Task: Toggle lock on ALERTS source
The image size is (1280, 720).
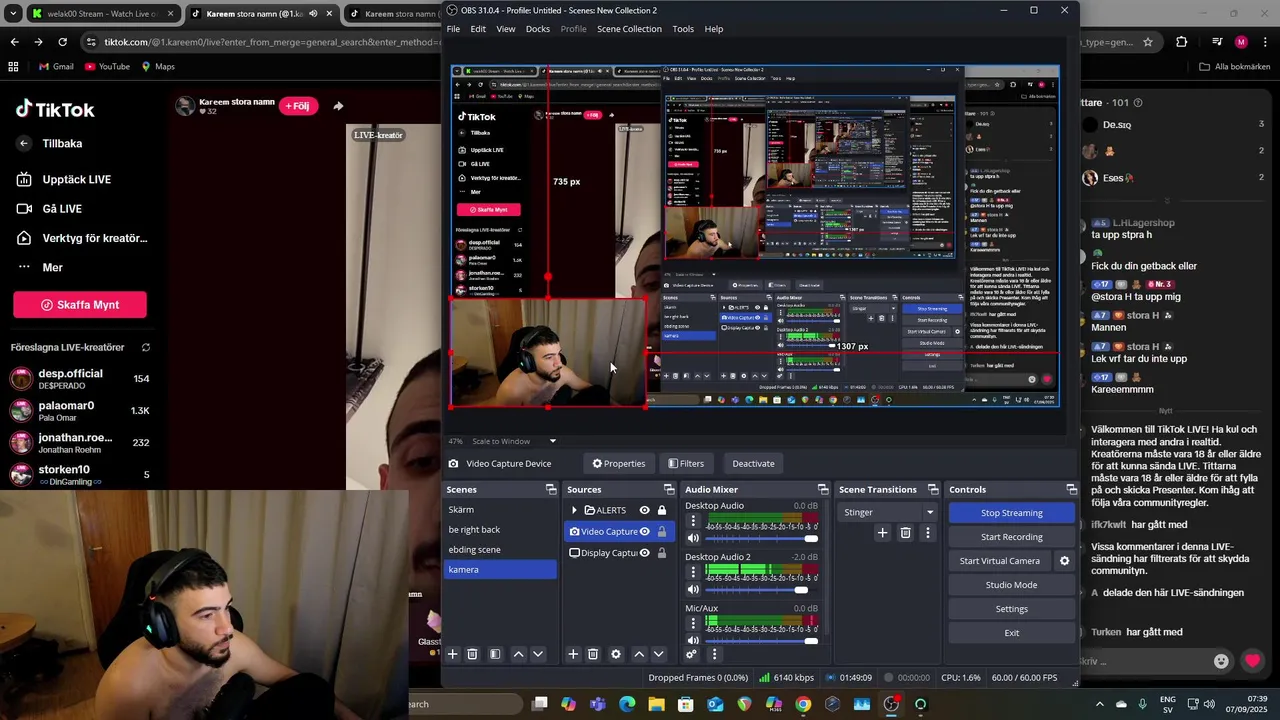Action: point(661,510)
